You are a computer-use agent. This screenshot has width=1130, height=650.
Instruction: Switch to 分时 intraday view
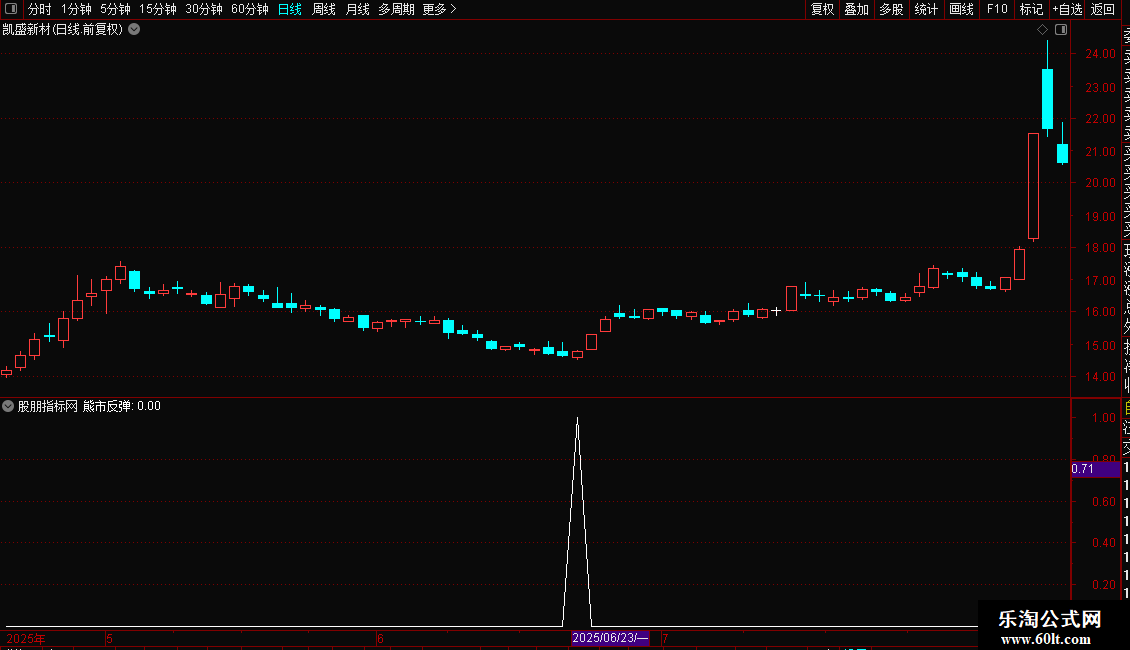pos(40,9)
